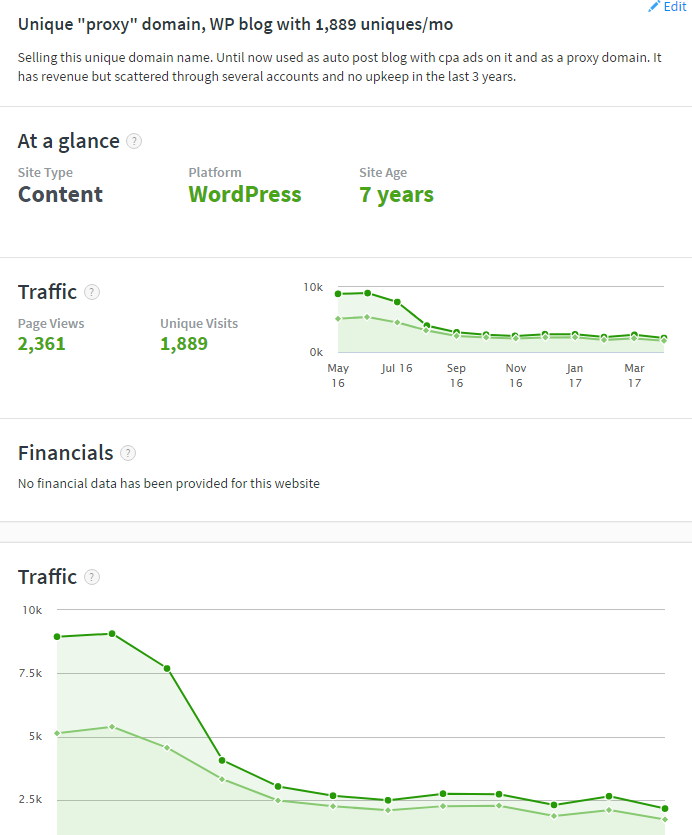Screen dimensions: 692x835
Task: Open the help icon beside At a glance
Action: point(134,141)
